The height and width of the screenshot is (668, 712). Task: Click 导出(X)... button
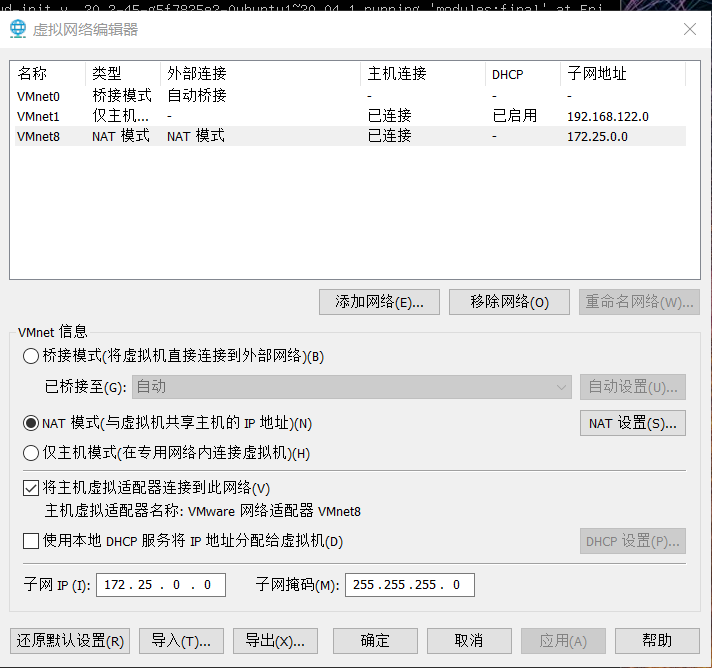pos(275,641)
